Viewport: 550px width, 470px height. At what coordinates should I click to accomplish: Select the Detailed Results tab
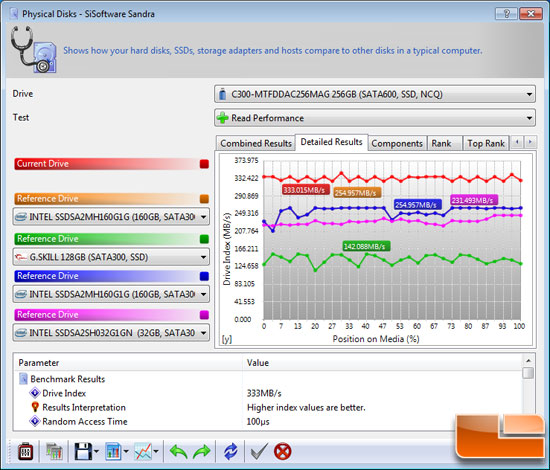click(x=331, y=142)
